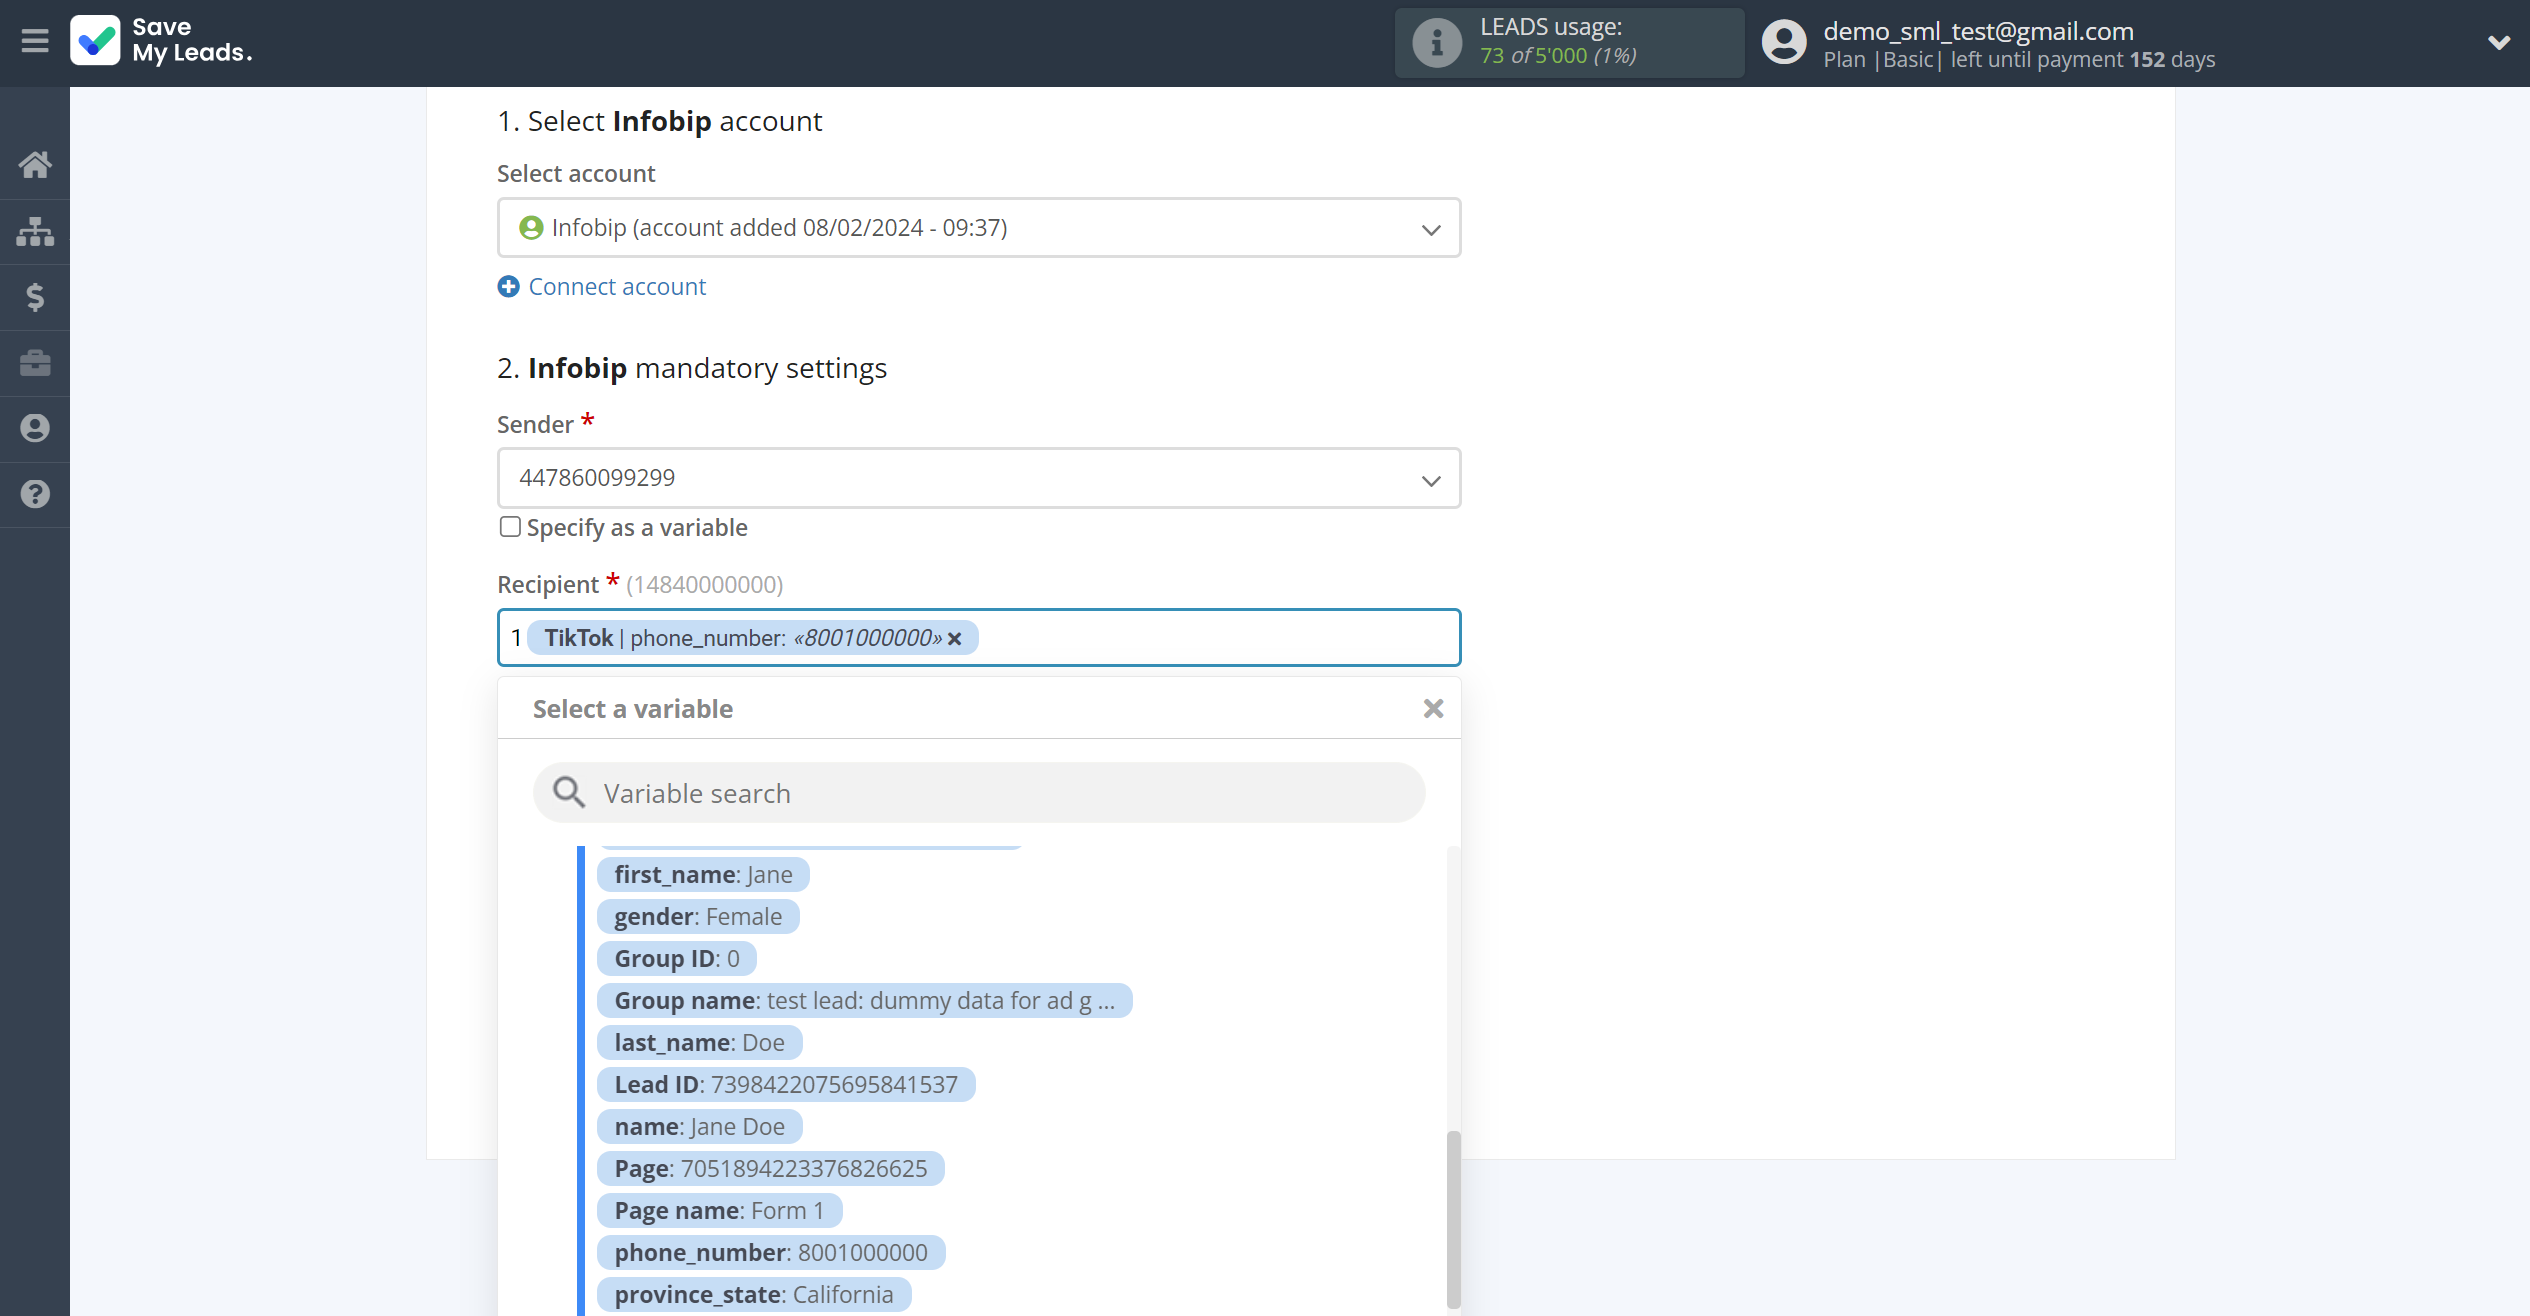Image resolution: width=2530 pixels, height=1316 pixels.
Task: Open the Select account dropdown
Action: click(x=979, y=228)
